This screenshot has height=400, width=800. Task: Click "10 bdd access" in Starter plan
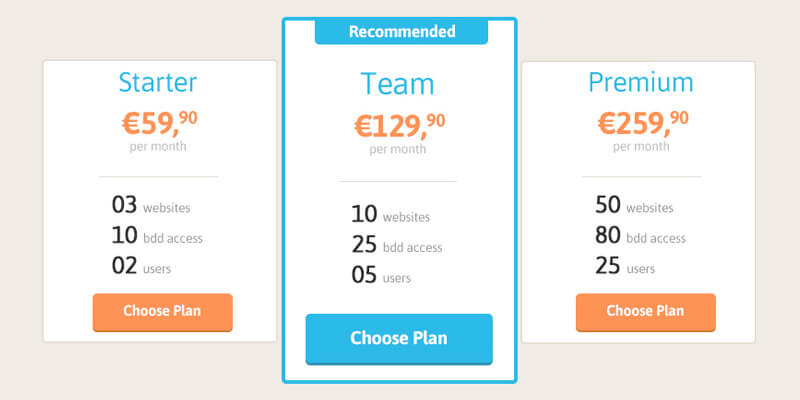click(157, 237)
